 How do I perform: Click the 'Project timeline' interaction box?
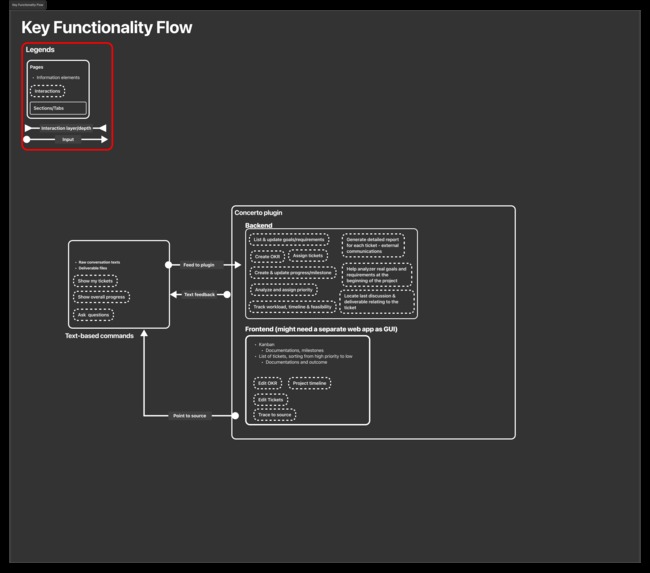309,383
